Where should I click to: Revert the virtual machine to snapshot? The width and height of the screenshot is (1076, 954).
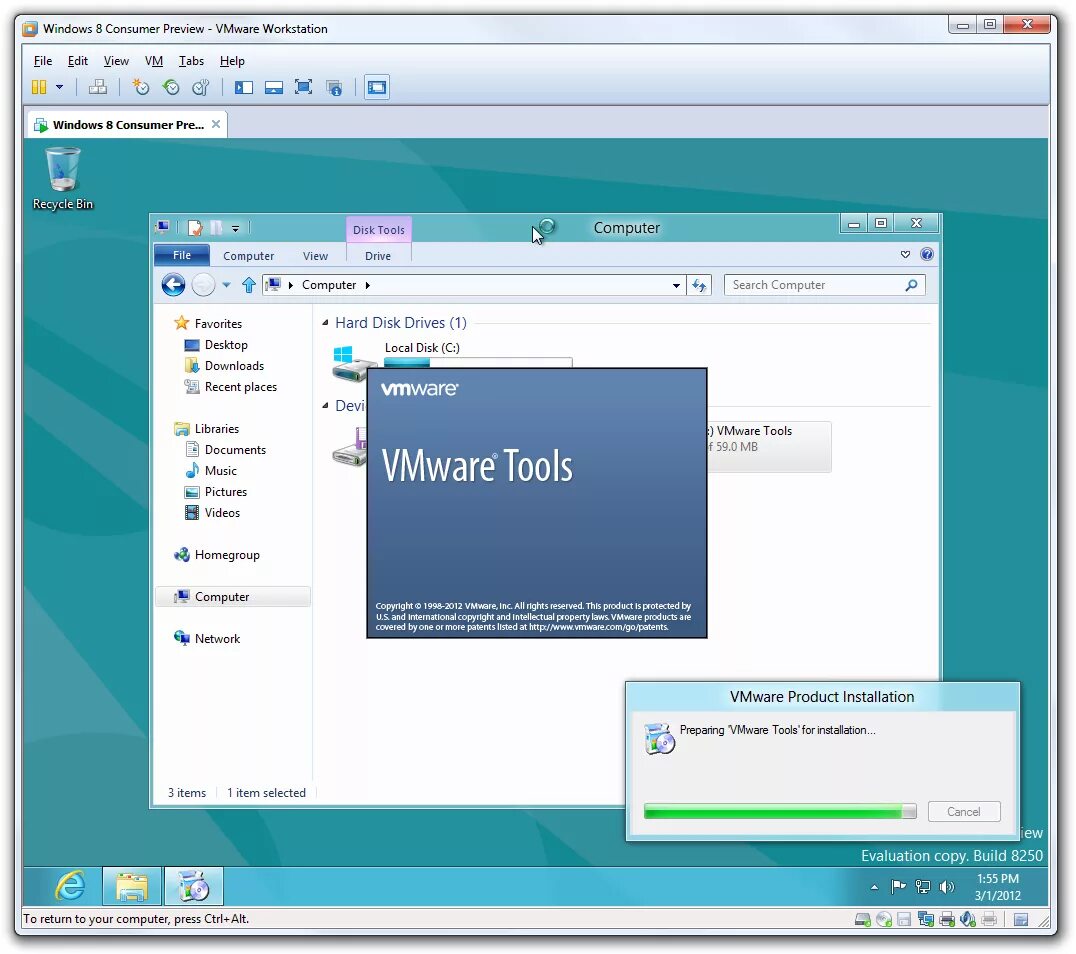point(170,87)
